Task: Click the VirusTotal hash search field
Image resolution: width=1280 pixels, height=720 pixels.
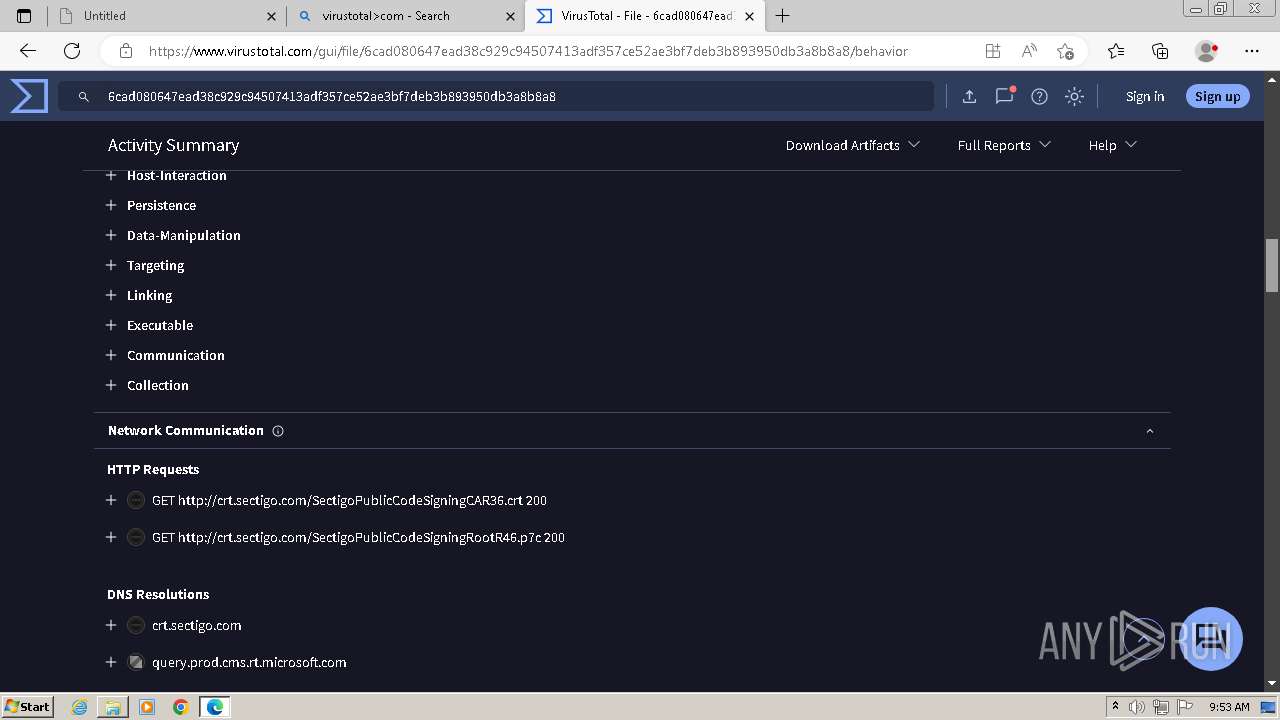Action: 495,97
